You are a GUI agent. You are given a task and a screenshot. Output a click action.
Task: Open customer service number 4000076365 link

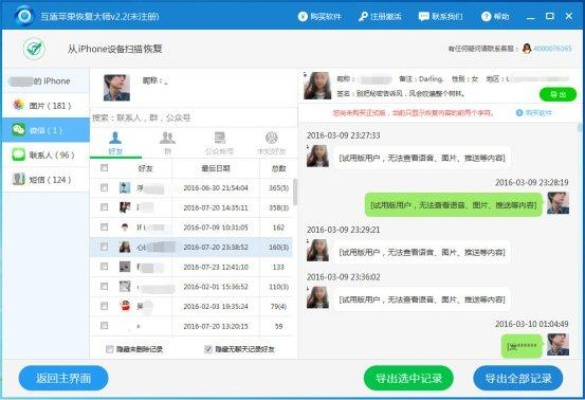click(553, 49)
